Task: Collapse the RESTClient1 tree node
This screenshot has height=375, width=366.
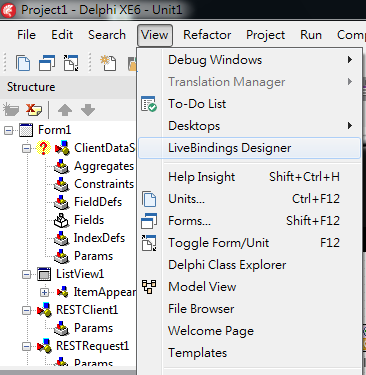Action: pos(26,310)
